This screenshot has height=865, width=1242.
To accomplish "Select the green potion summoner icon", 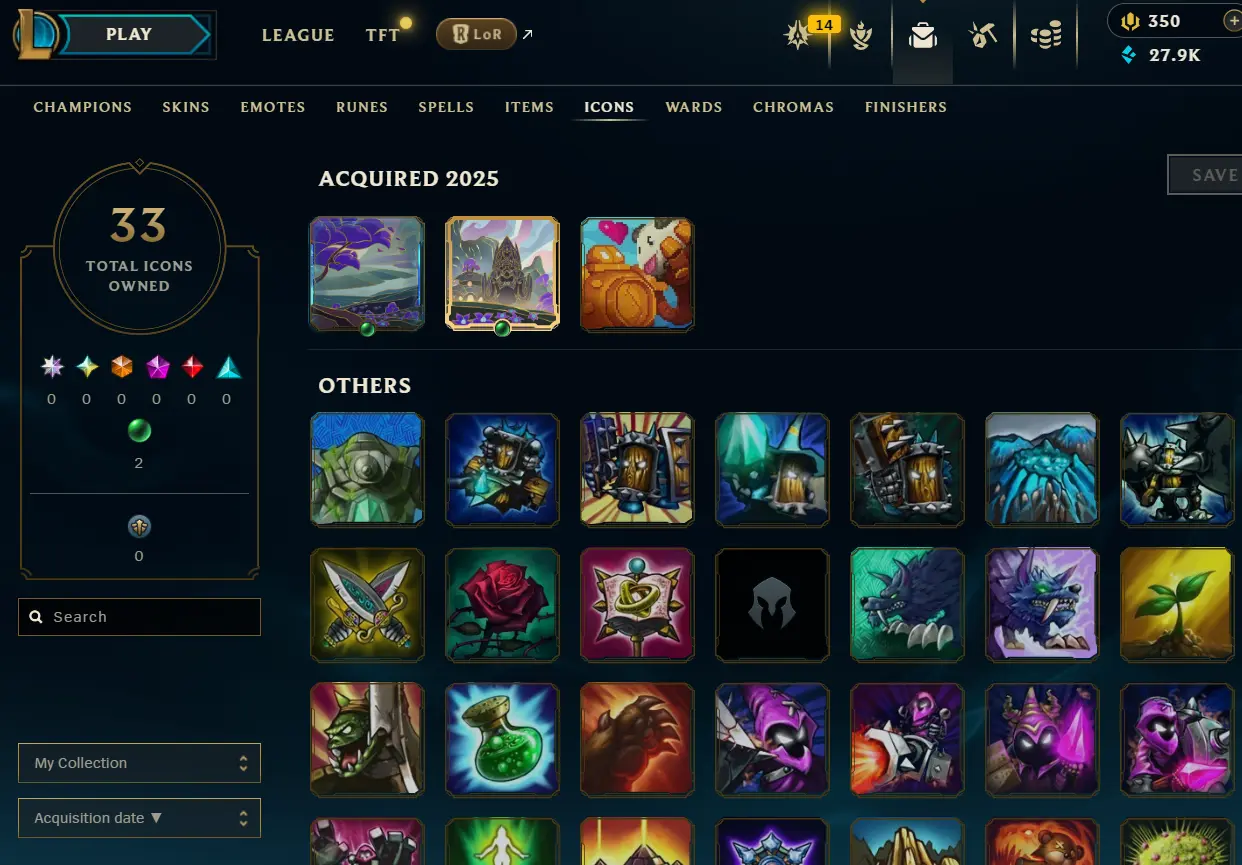I will 502,739.
